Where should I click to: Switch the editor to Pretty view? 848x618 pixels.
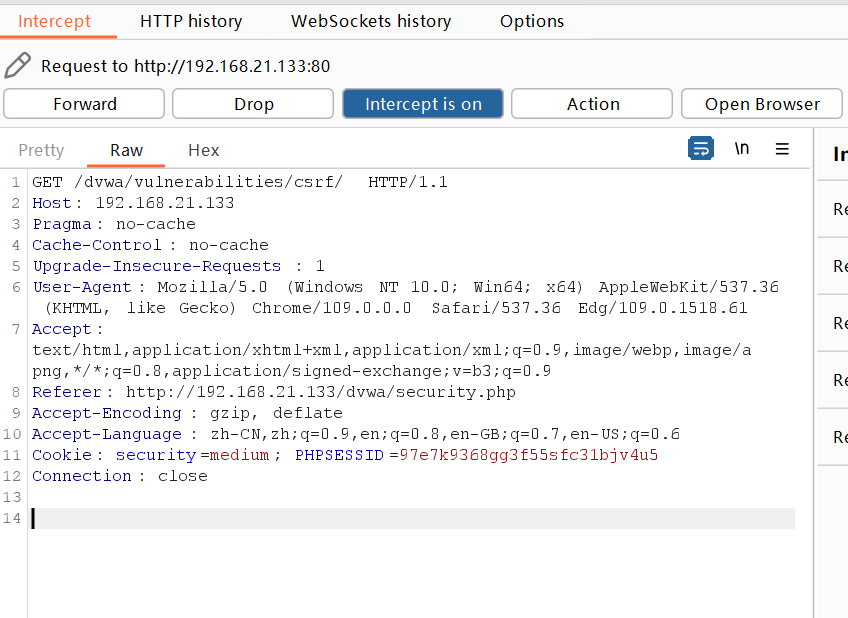(x=41, y=150)
